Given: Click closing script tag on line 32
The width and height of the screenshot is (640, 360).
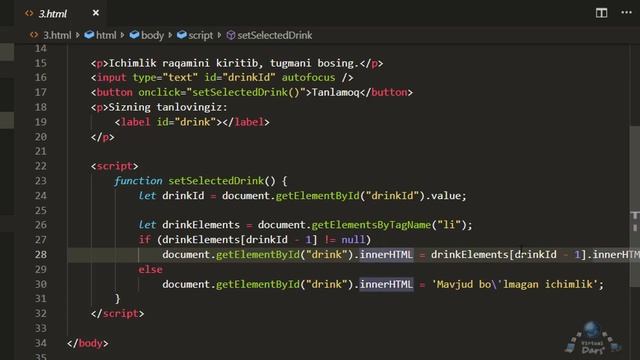Looking at the screenshot, I should tap(118, 313).
